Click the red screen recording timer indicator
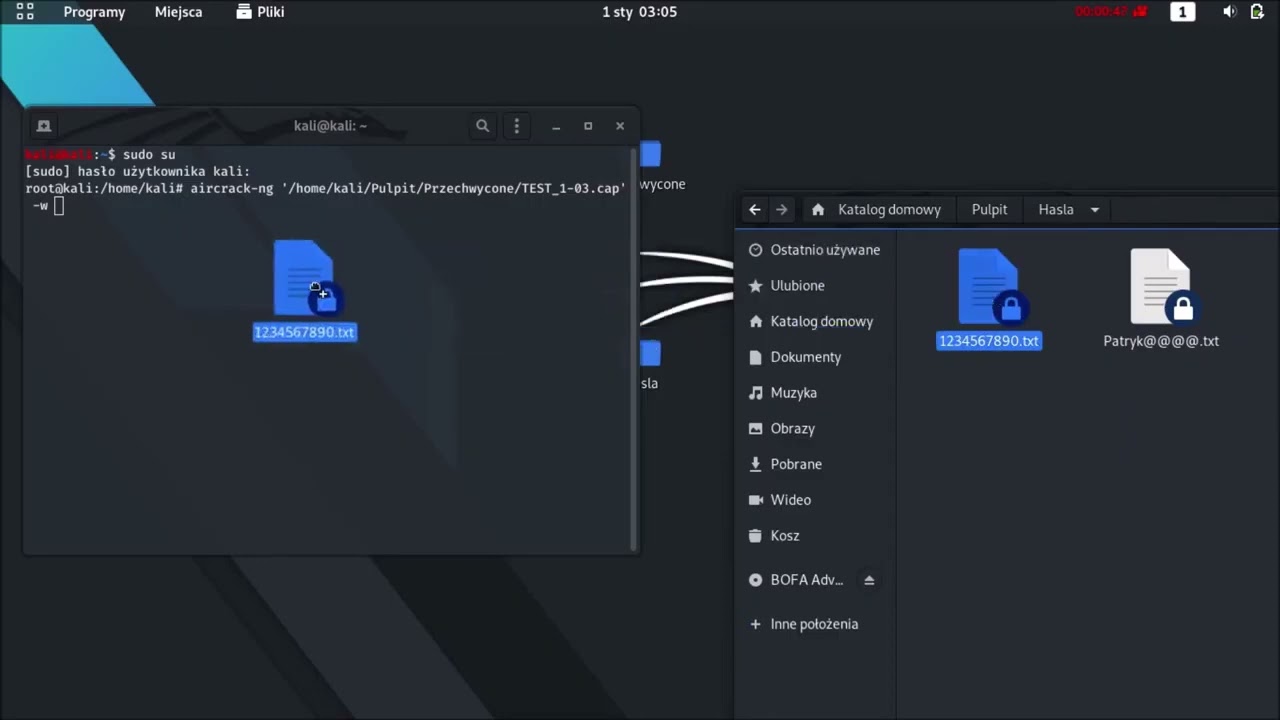Screen dimensions: 1280x720 (x=1111, y=12)
